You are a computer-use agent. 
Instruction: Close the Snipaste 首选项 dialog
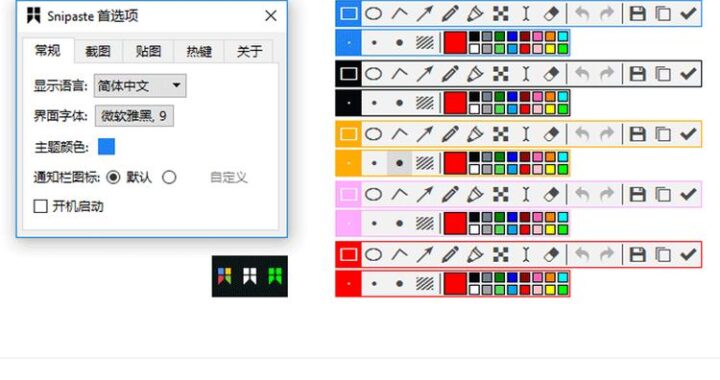[271, 16]
